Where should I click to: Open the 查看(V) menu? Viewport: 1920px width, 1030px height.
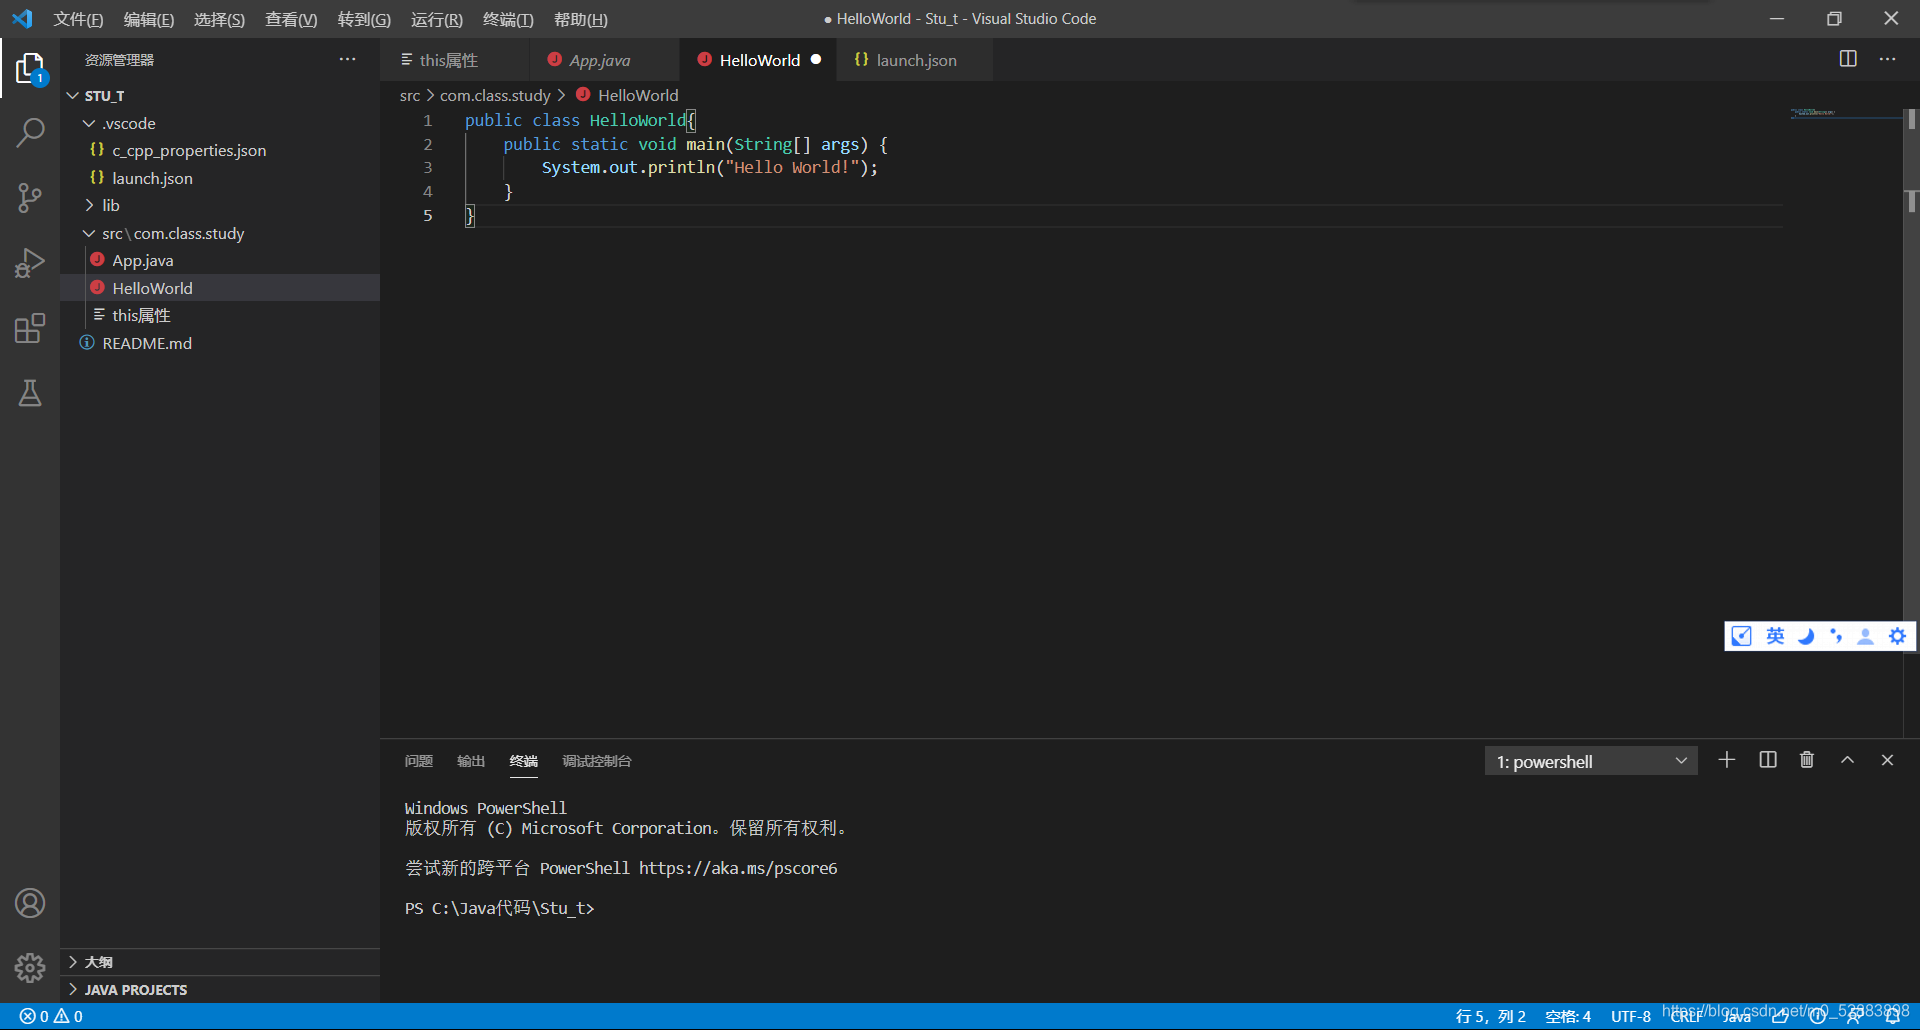pyautogui.click(x=291, y=19)
